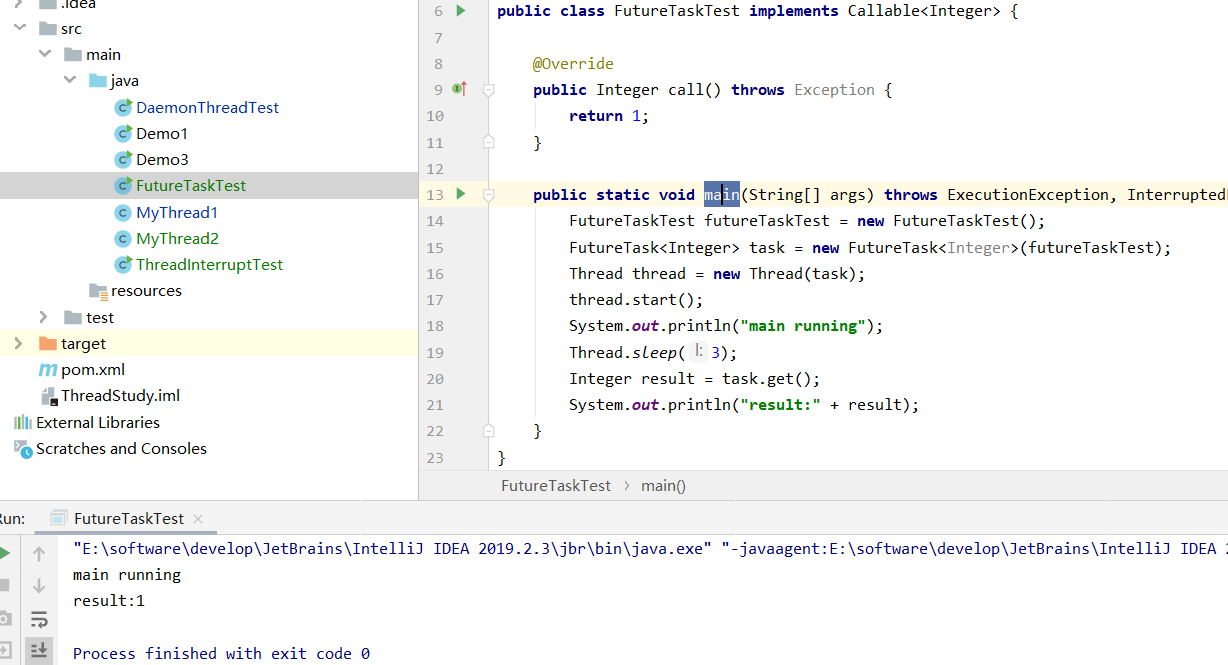Close the FutureTaskTest run tab
Image resolution: width=1228 pixels, height=665 pixels.
pyautogui.click(x=198, y=518)
